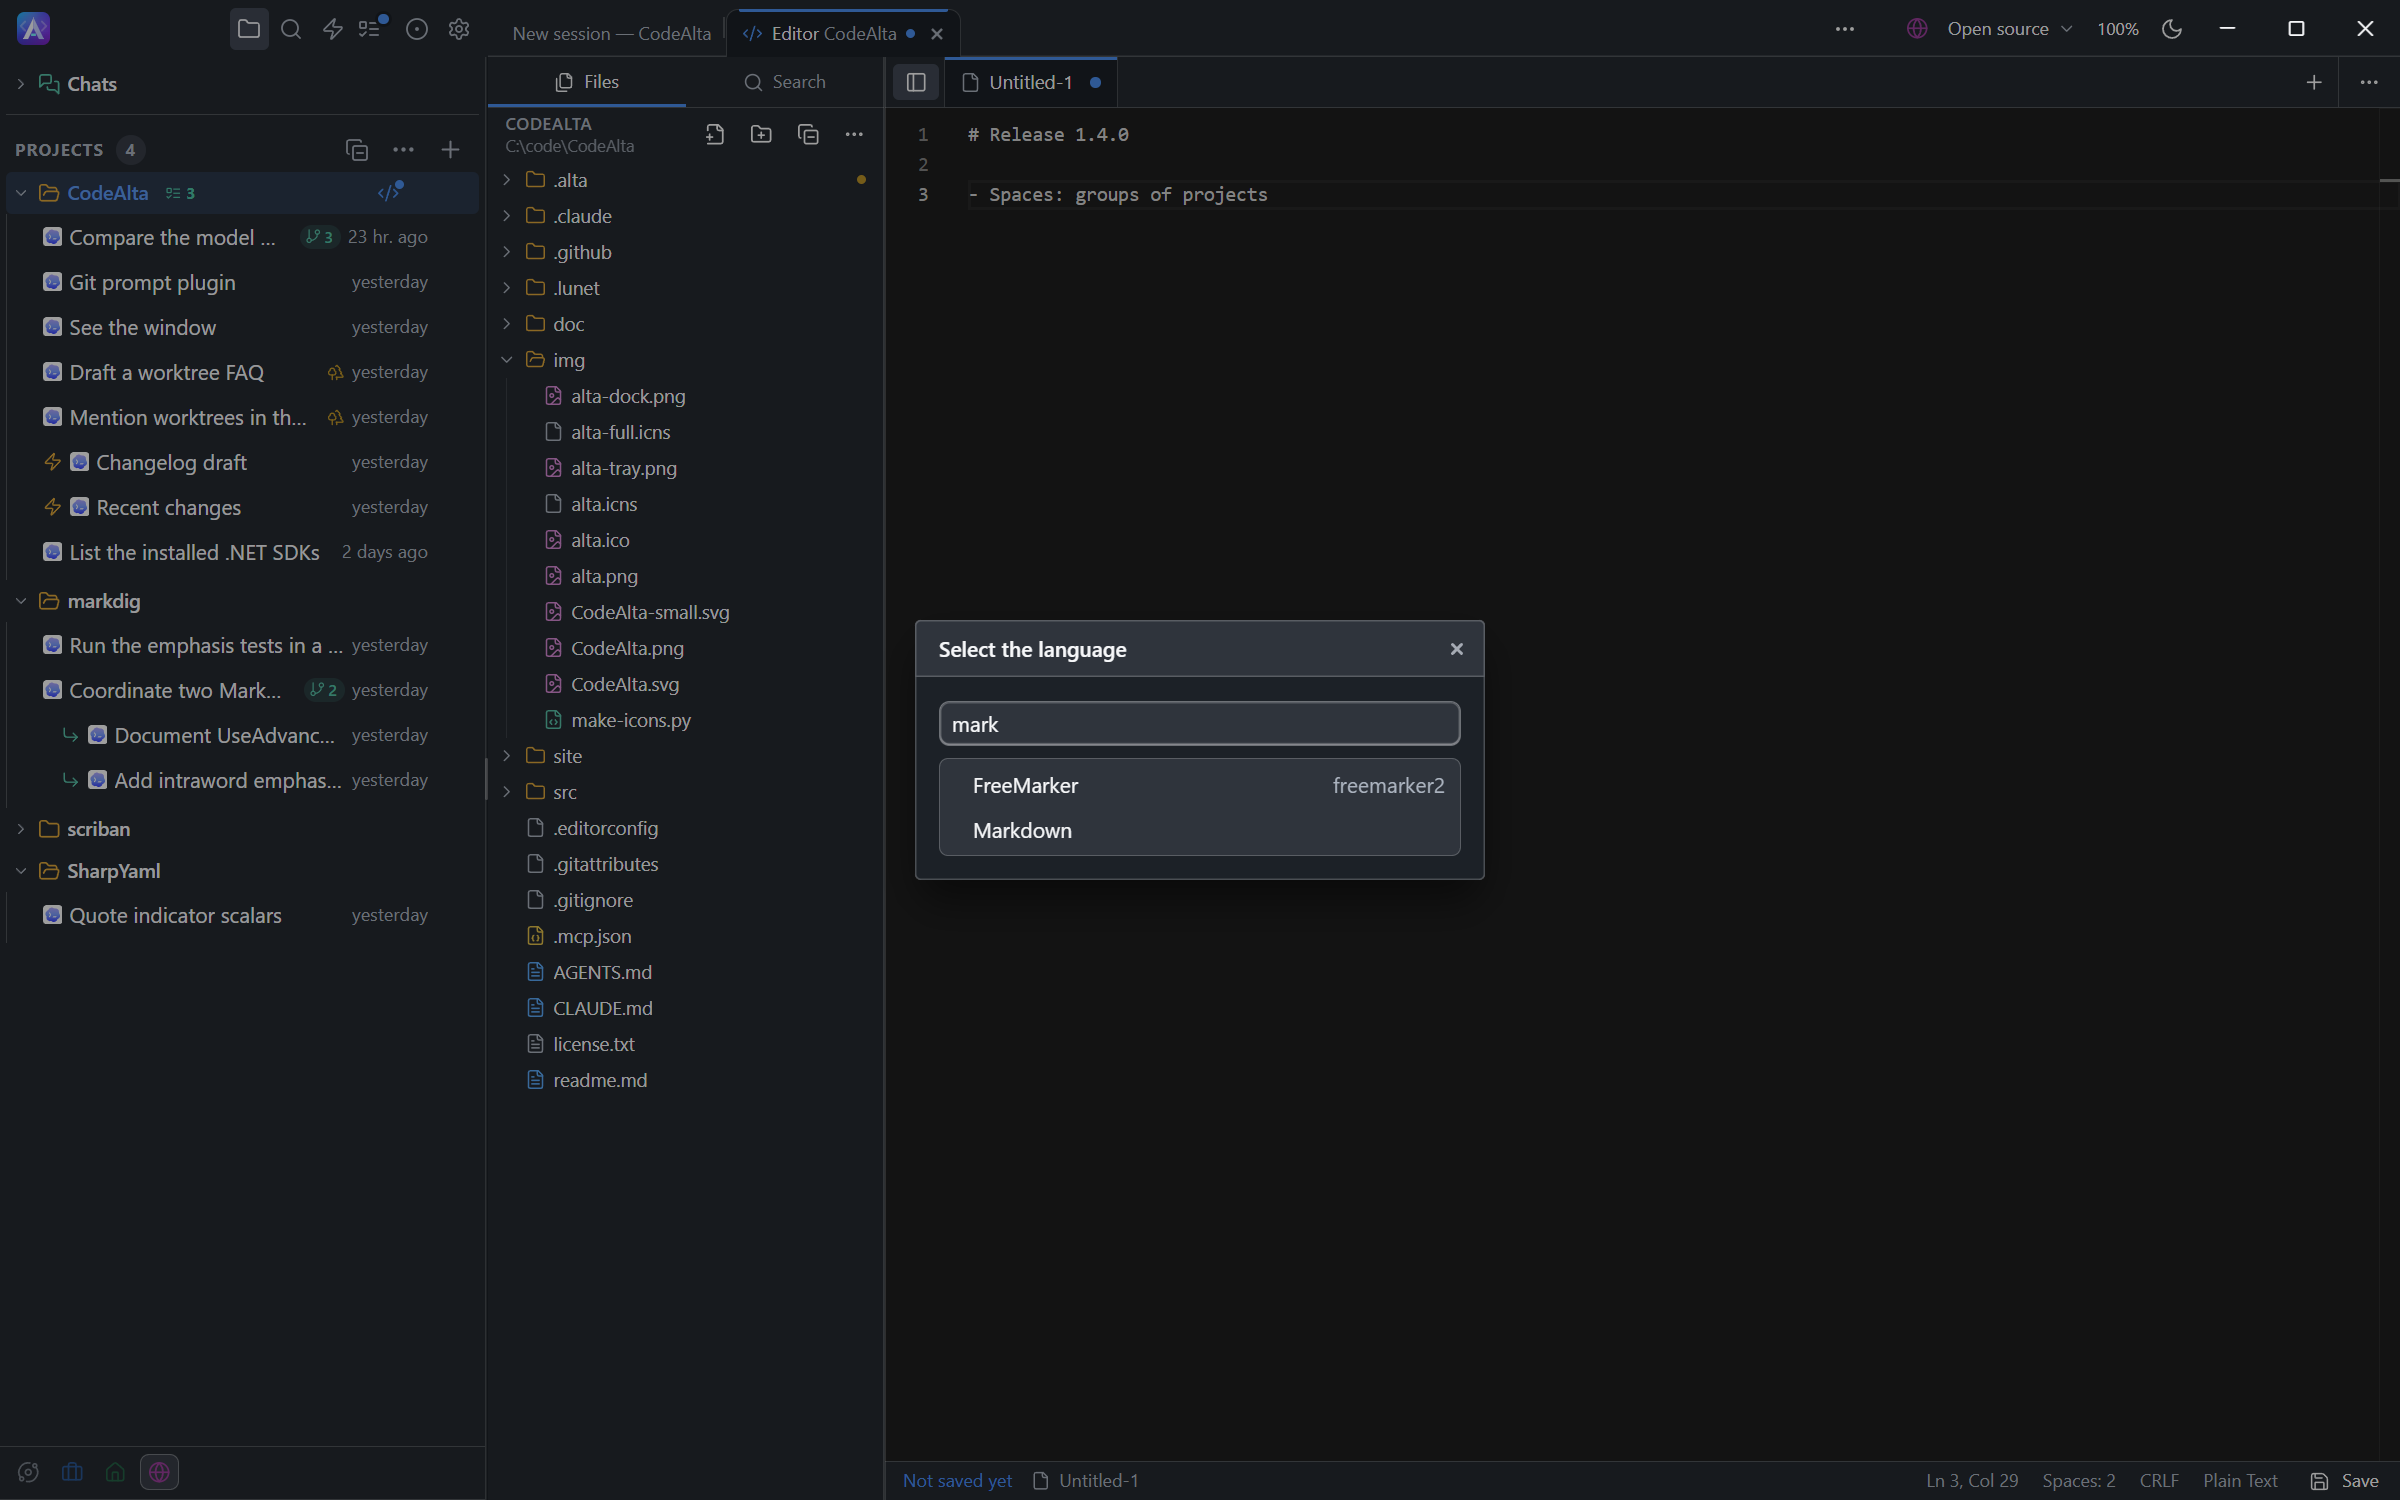Expand the scriban project
This screenshot has height=1500, width=2400.
[x=21, y=829]
